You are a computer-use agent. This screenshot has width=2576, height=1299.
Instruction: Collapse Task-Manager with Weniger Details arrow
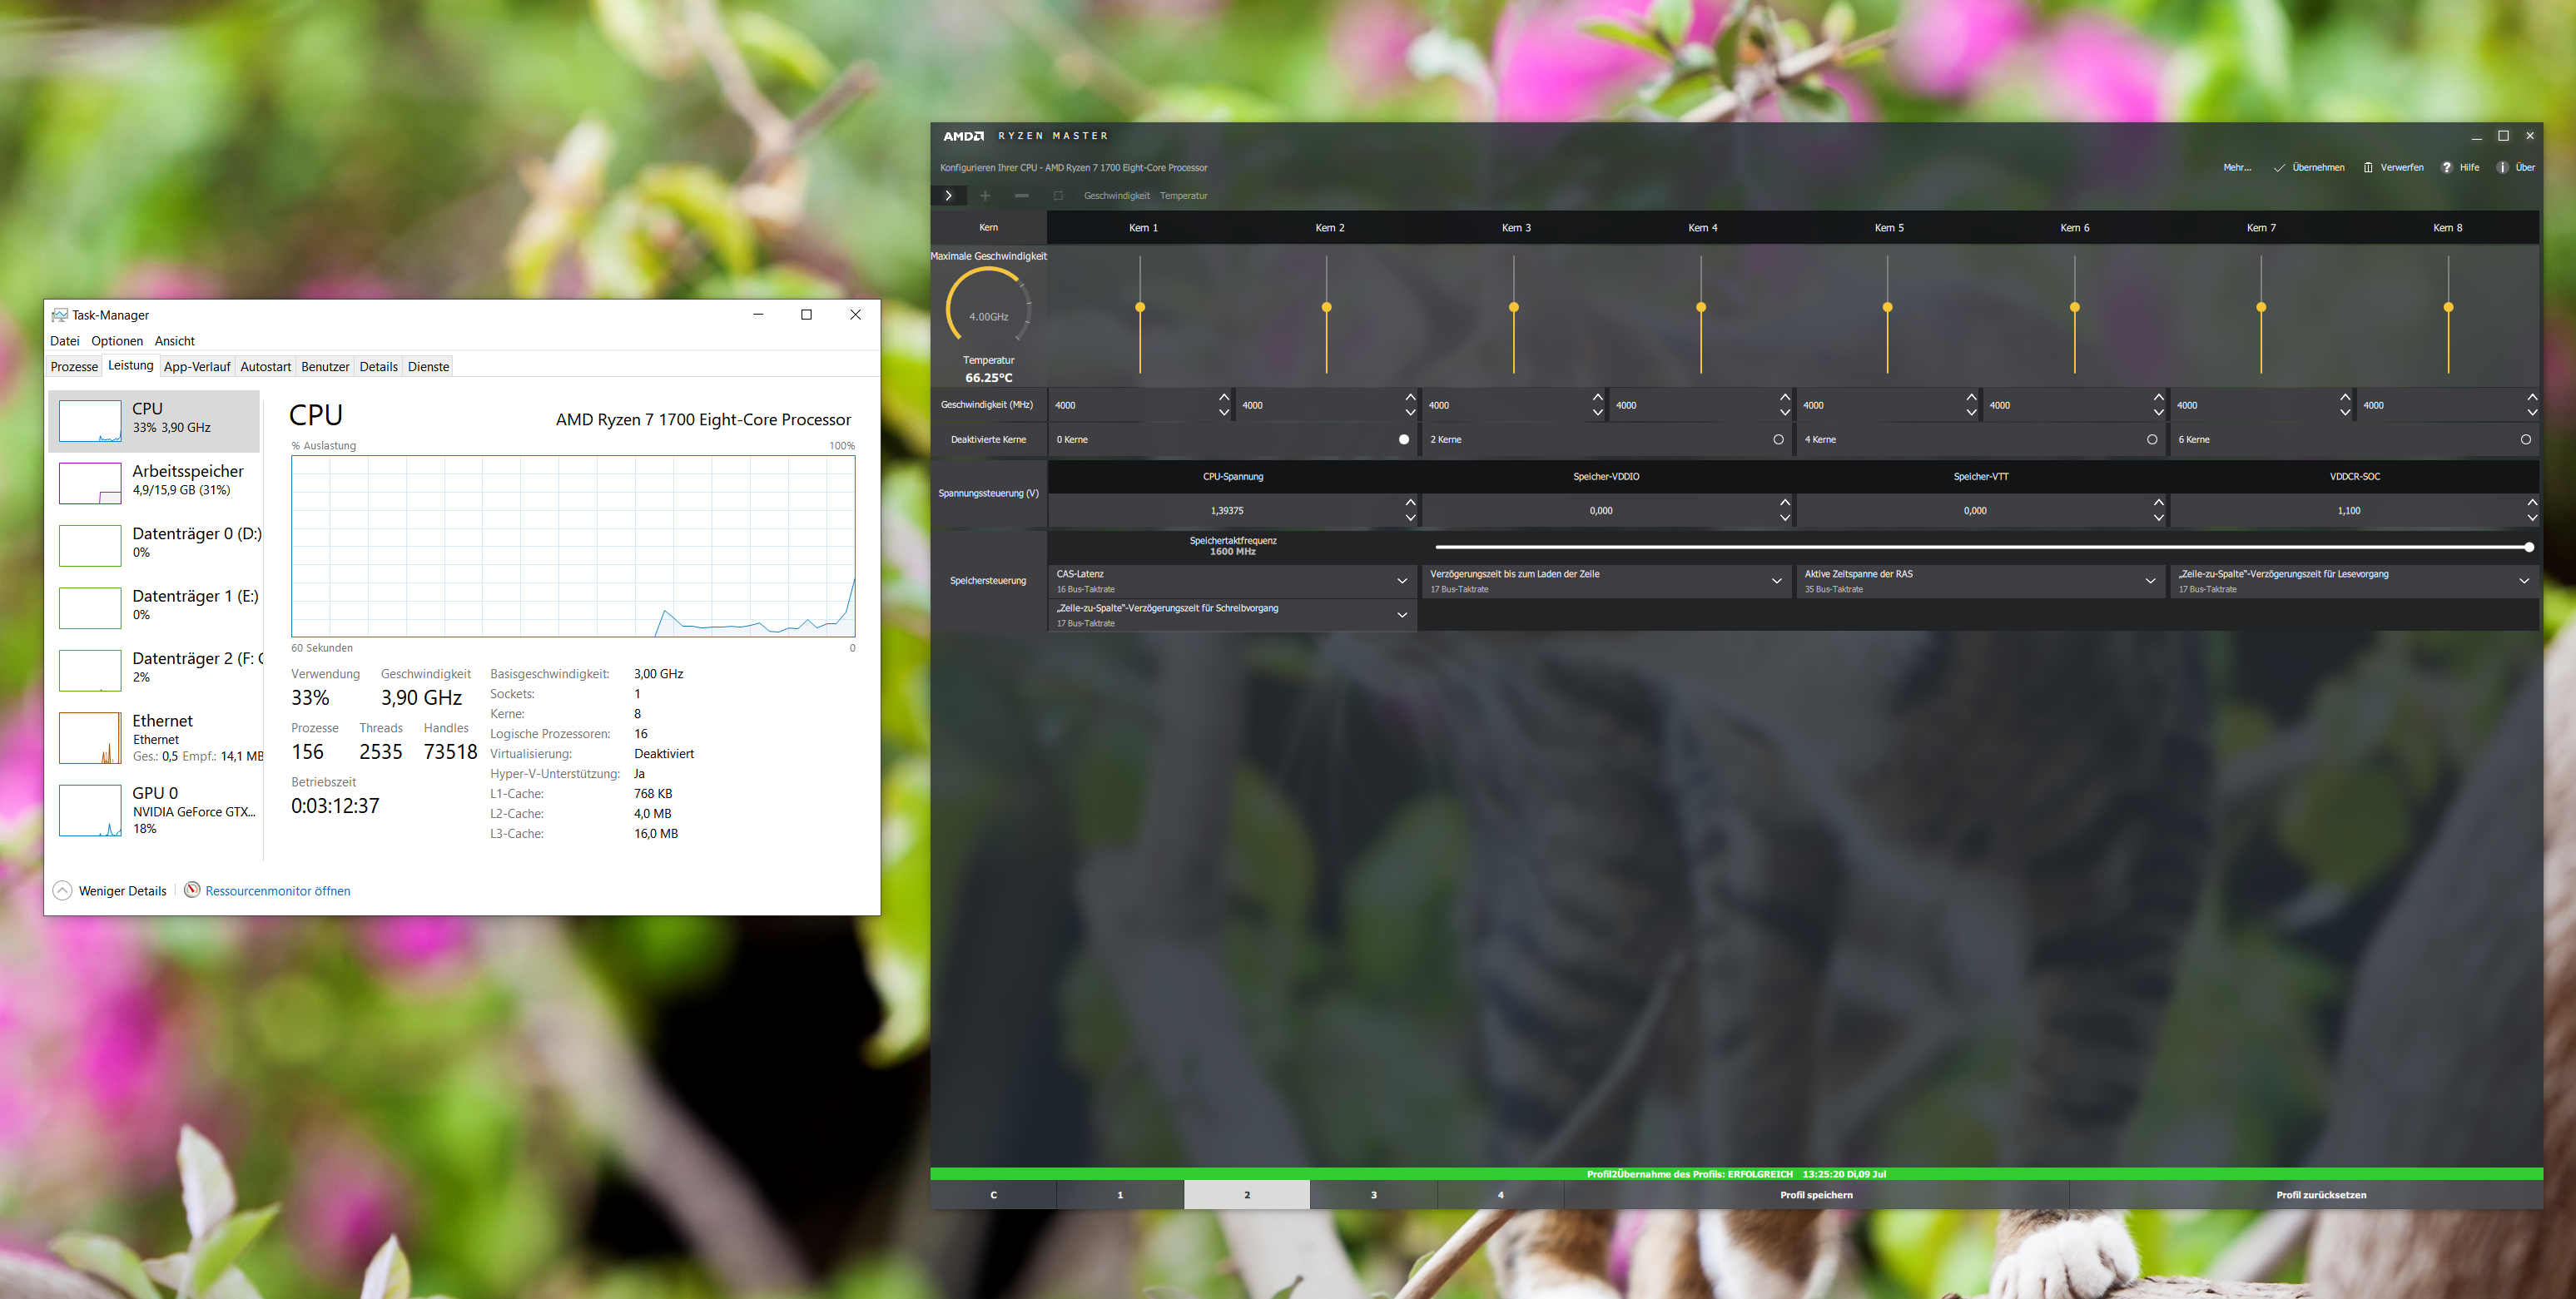(62, 890)
